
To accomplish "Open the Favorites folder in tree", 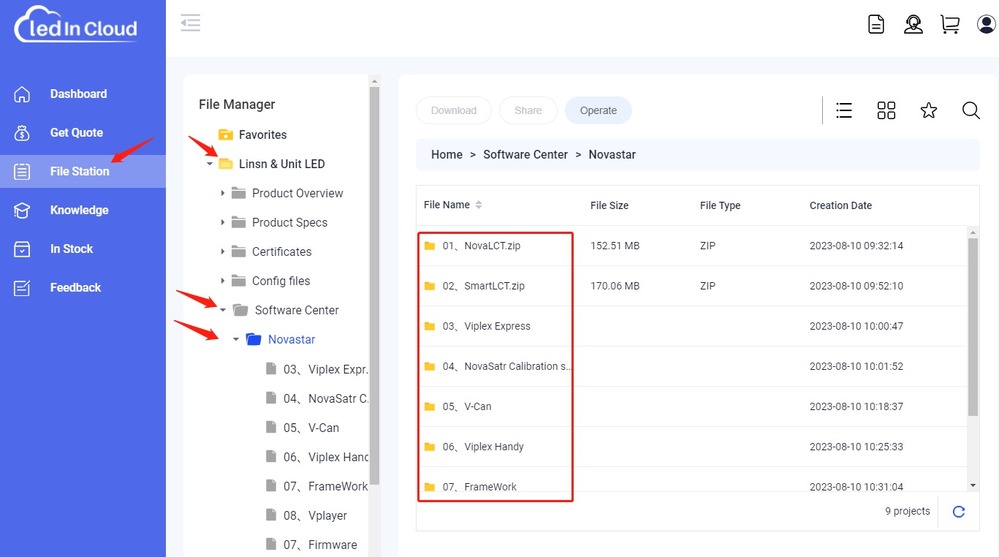I will coord(262,134).
